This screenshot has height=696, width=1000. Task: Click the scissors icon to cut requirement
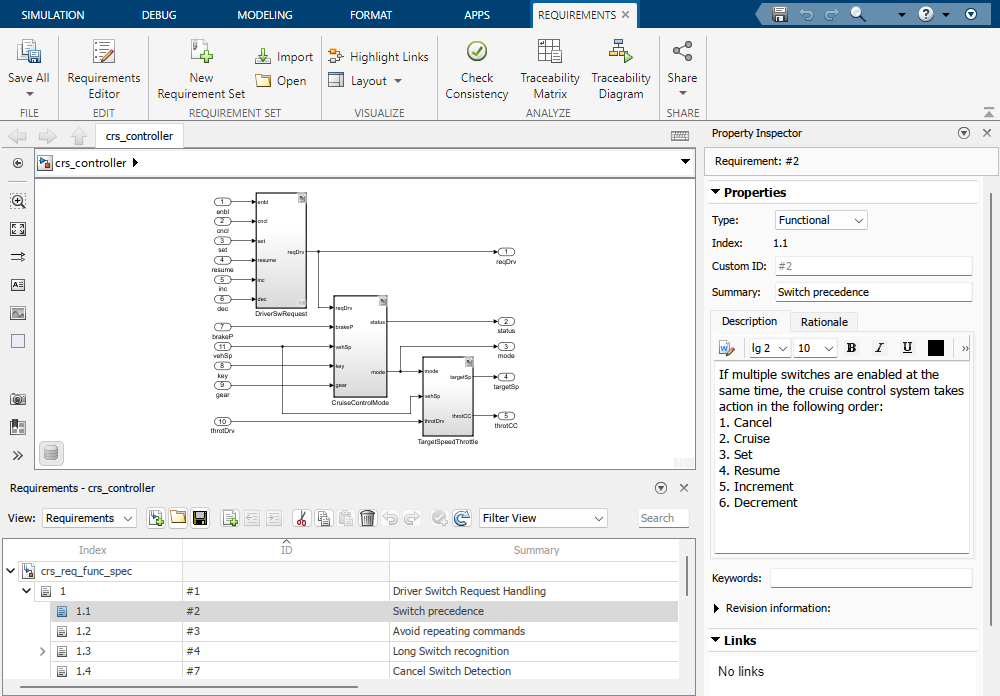[x=300, y=518]
